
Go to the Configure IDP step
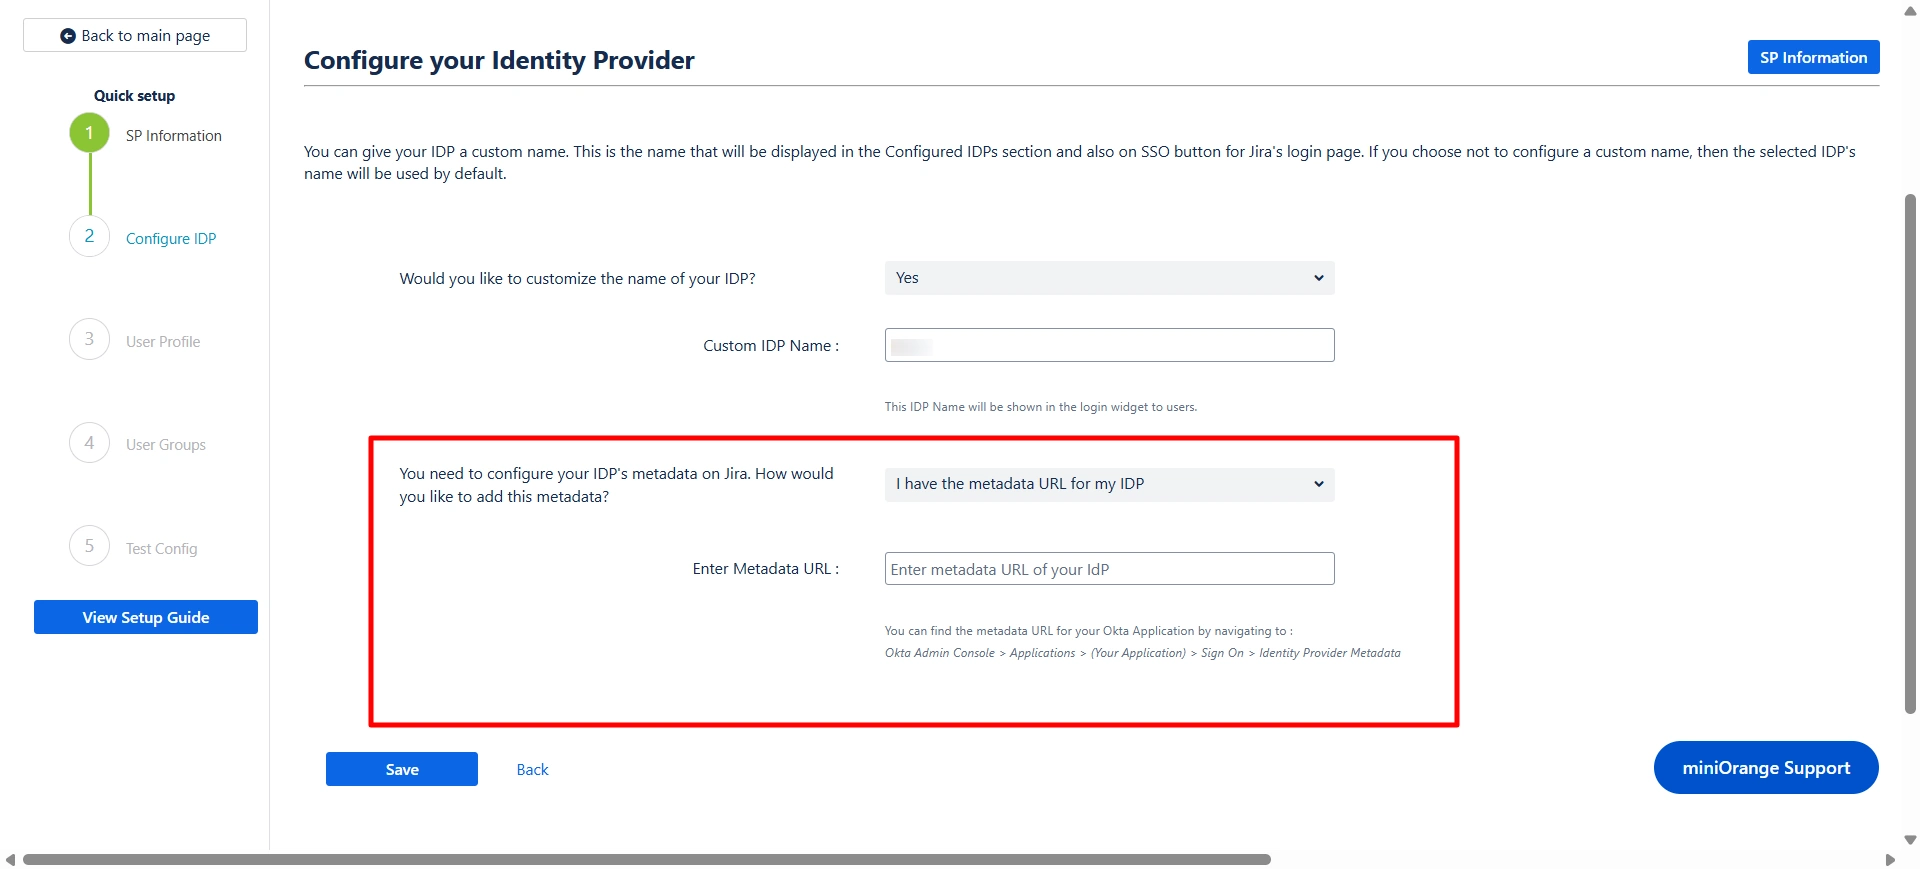click(171, 239)
